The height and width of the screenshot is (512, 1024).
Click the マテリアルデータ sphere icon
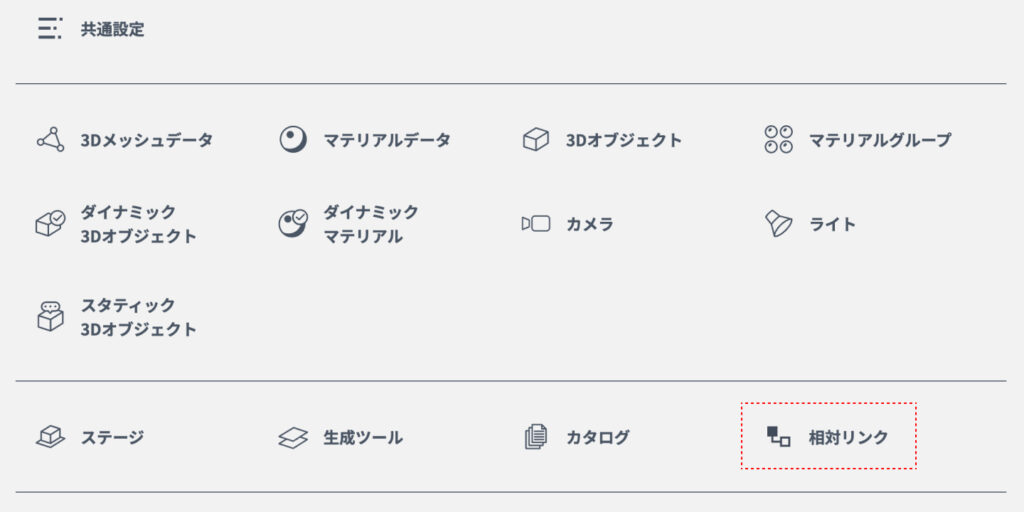pos(293,140)
